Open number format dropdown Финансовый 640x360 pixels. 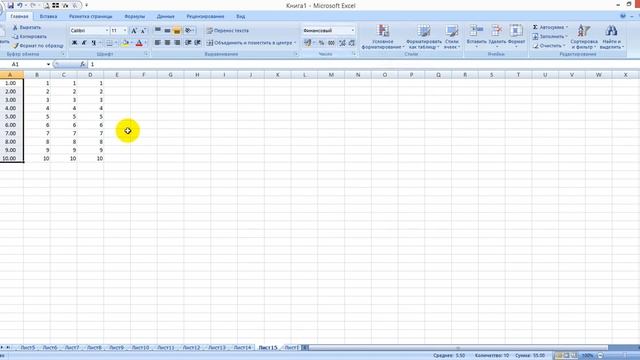(x=353, y=31)
